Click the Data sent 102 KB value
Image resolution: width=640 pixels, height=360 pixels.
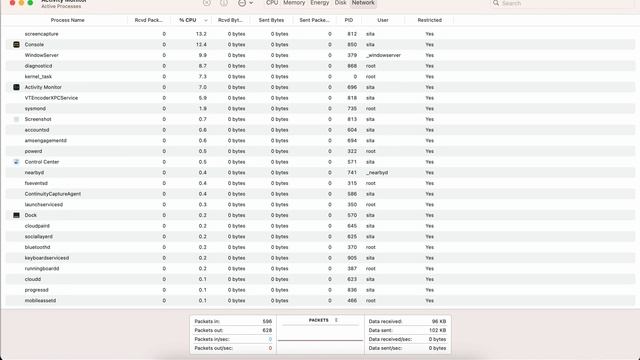pos(438,330)
